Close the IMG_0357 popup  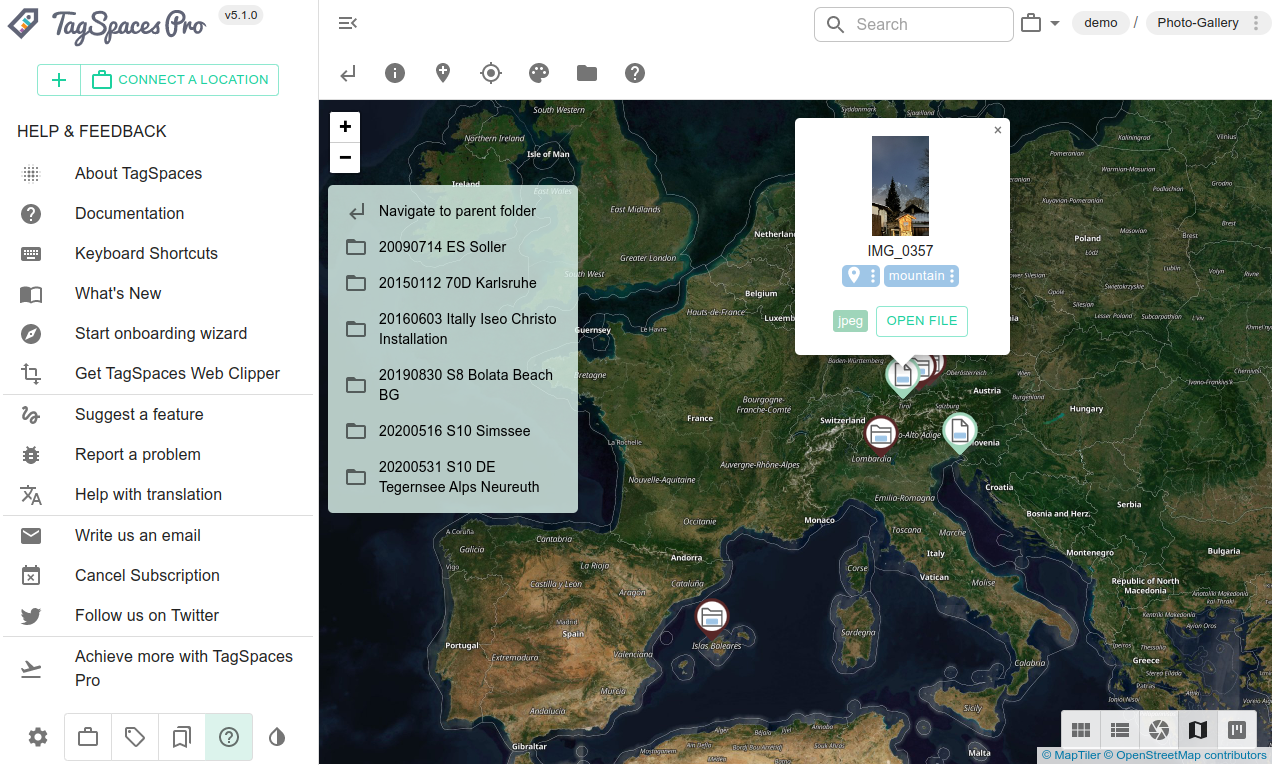[997, 130]
